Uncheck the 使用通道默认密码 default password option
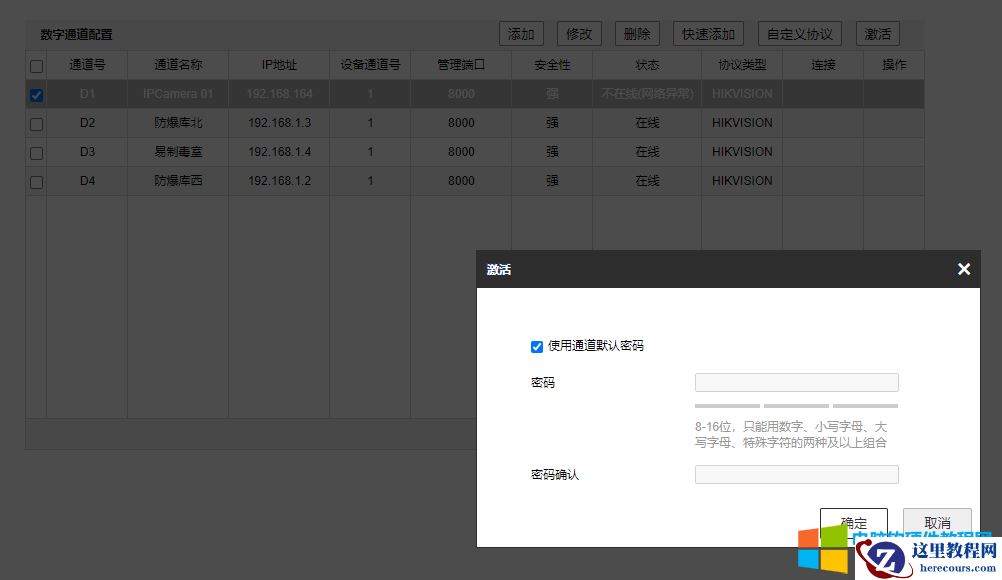 click(537, 347)
